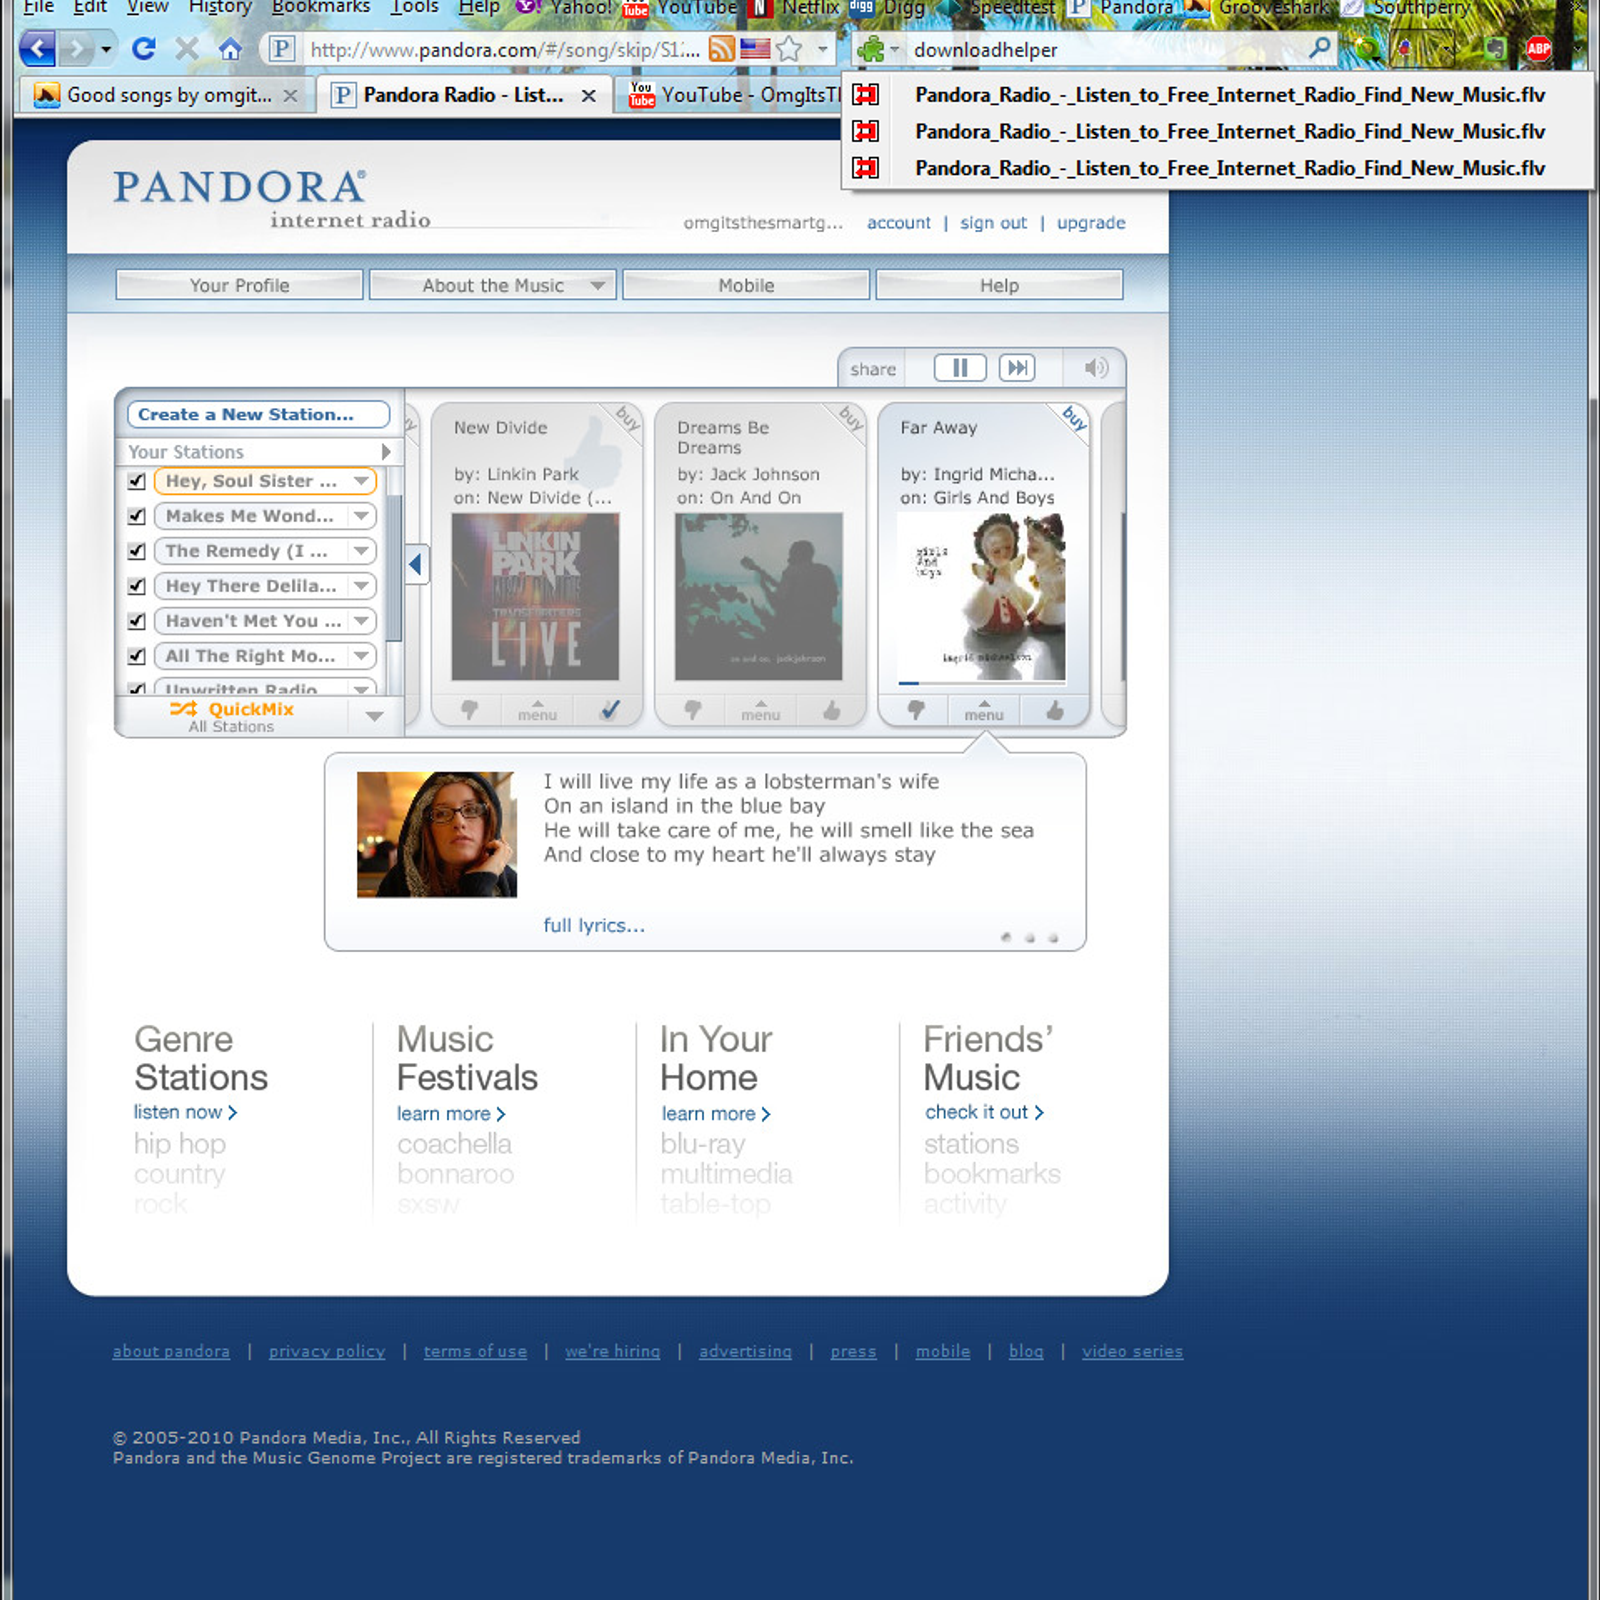The width and height of the screenshot is (1600, 1600).
Task: Click the Ingrid Michaelson artist photo
Action: [x=437, y=834]
